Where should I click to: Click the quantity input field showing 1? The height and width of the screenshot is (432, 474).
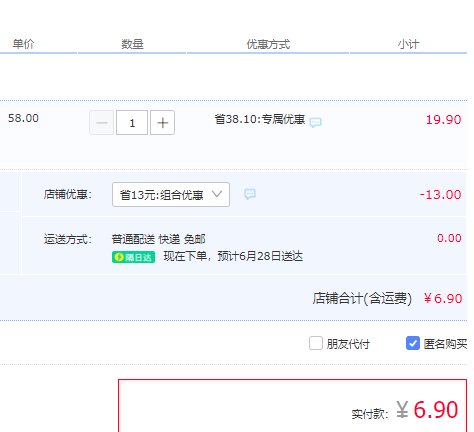point(132,123)
